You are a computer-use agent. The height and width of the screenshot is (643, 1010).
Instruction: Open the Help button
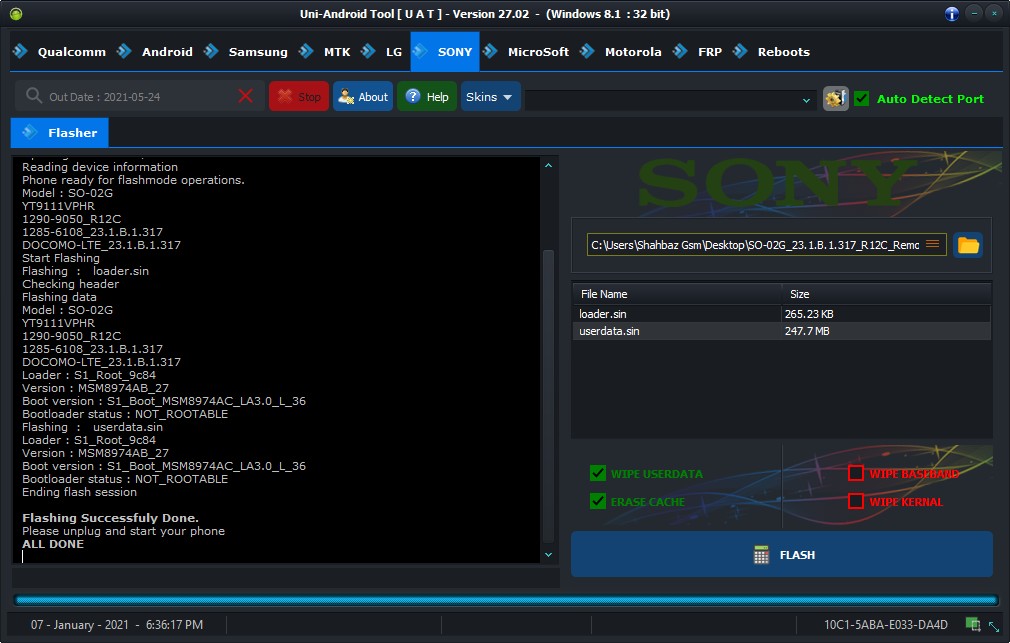(427, 97)
